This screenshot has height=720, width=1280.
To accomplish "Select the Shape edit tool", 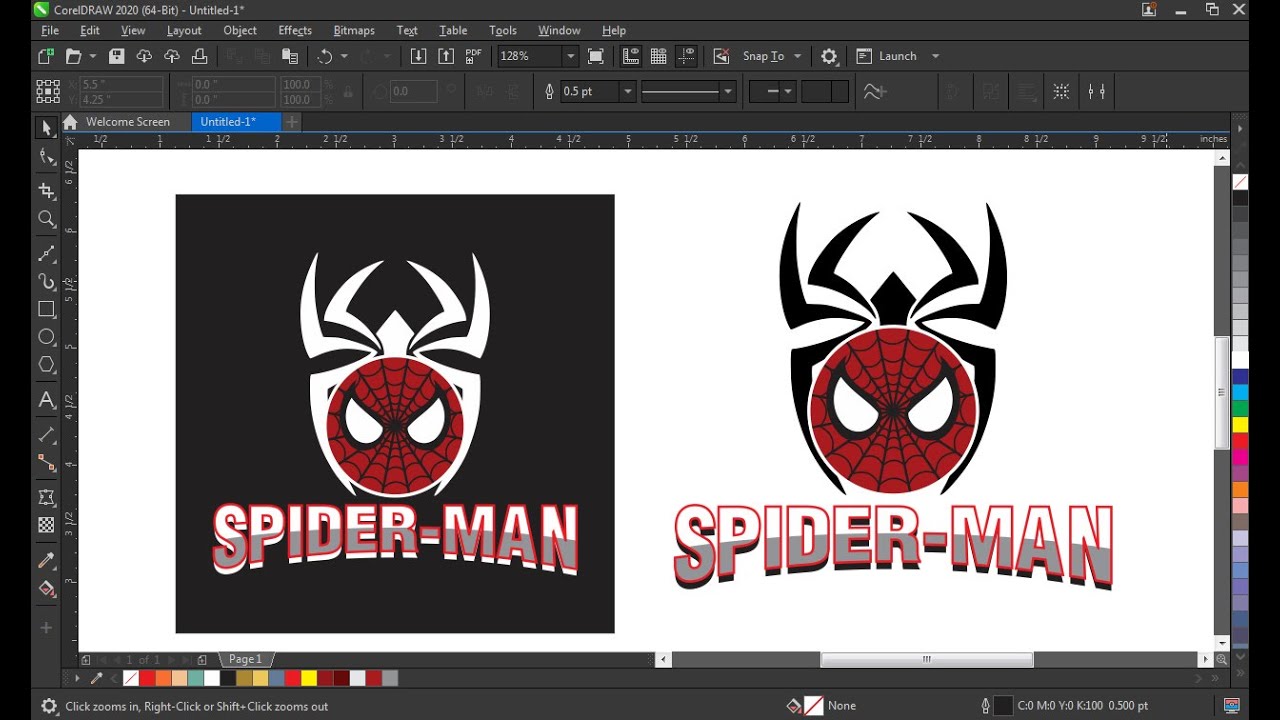I will (46, 156).
